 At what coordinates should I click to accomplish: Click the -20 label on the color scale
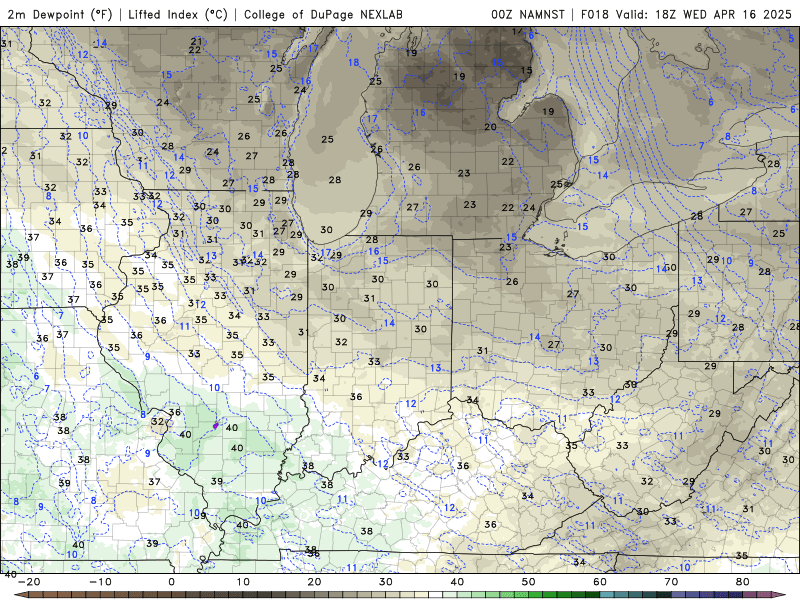pos(29,582)
